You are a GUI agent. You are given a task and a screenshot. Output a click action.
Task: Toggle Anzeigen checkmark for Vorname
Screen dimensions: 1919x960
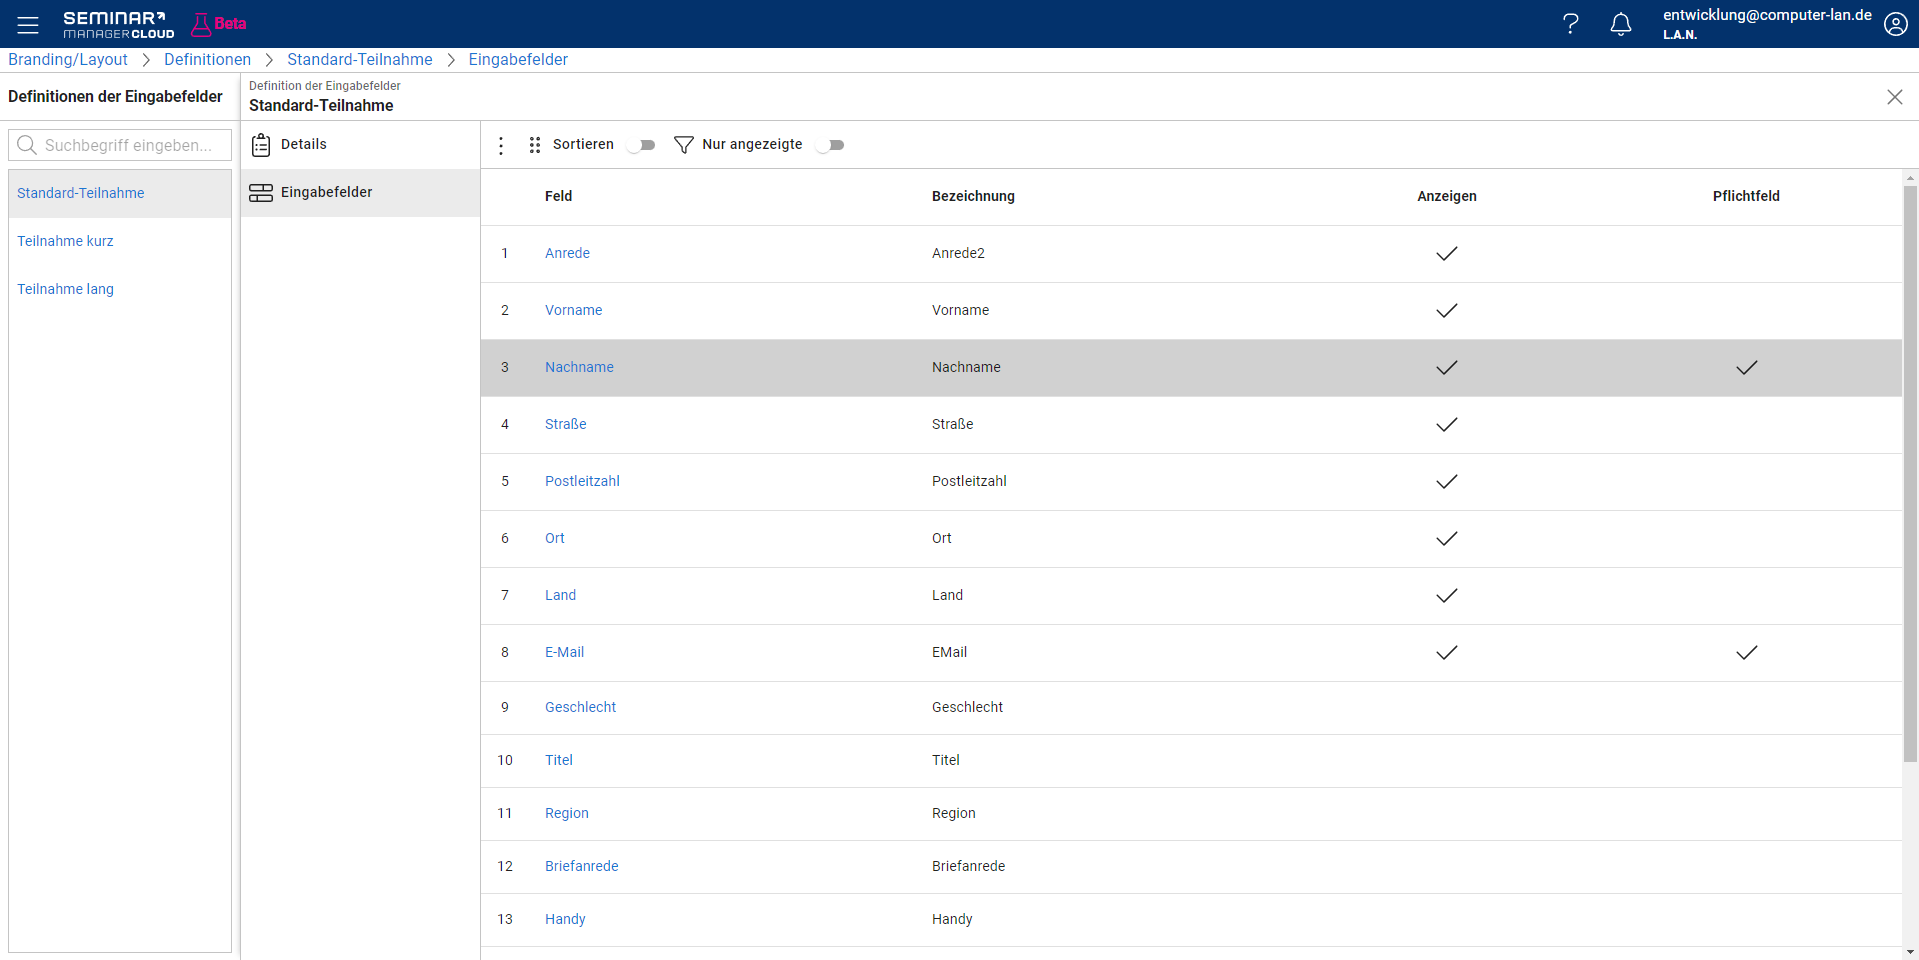[1447, 311]
